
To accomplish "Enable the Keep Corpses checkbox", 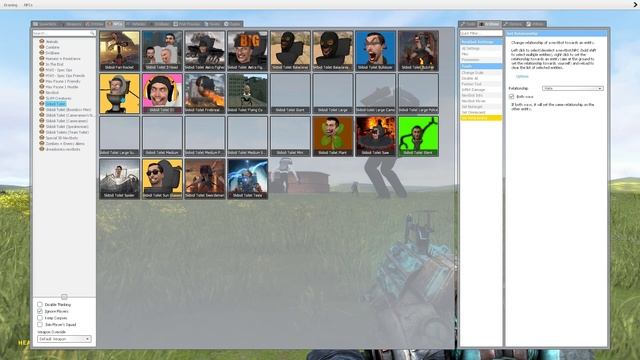I will [40, 318].
